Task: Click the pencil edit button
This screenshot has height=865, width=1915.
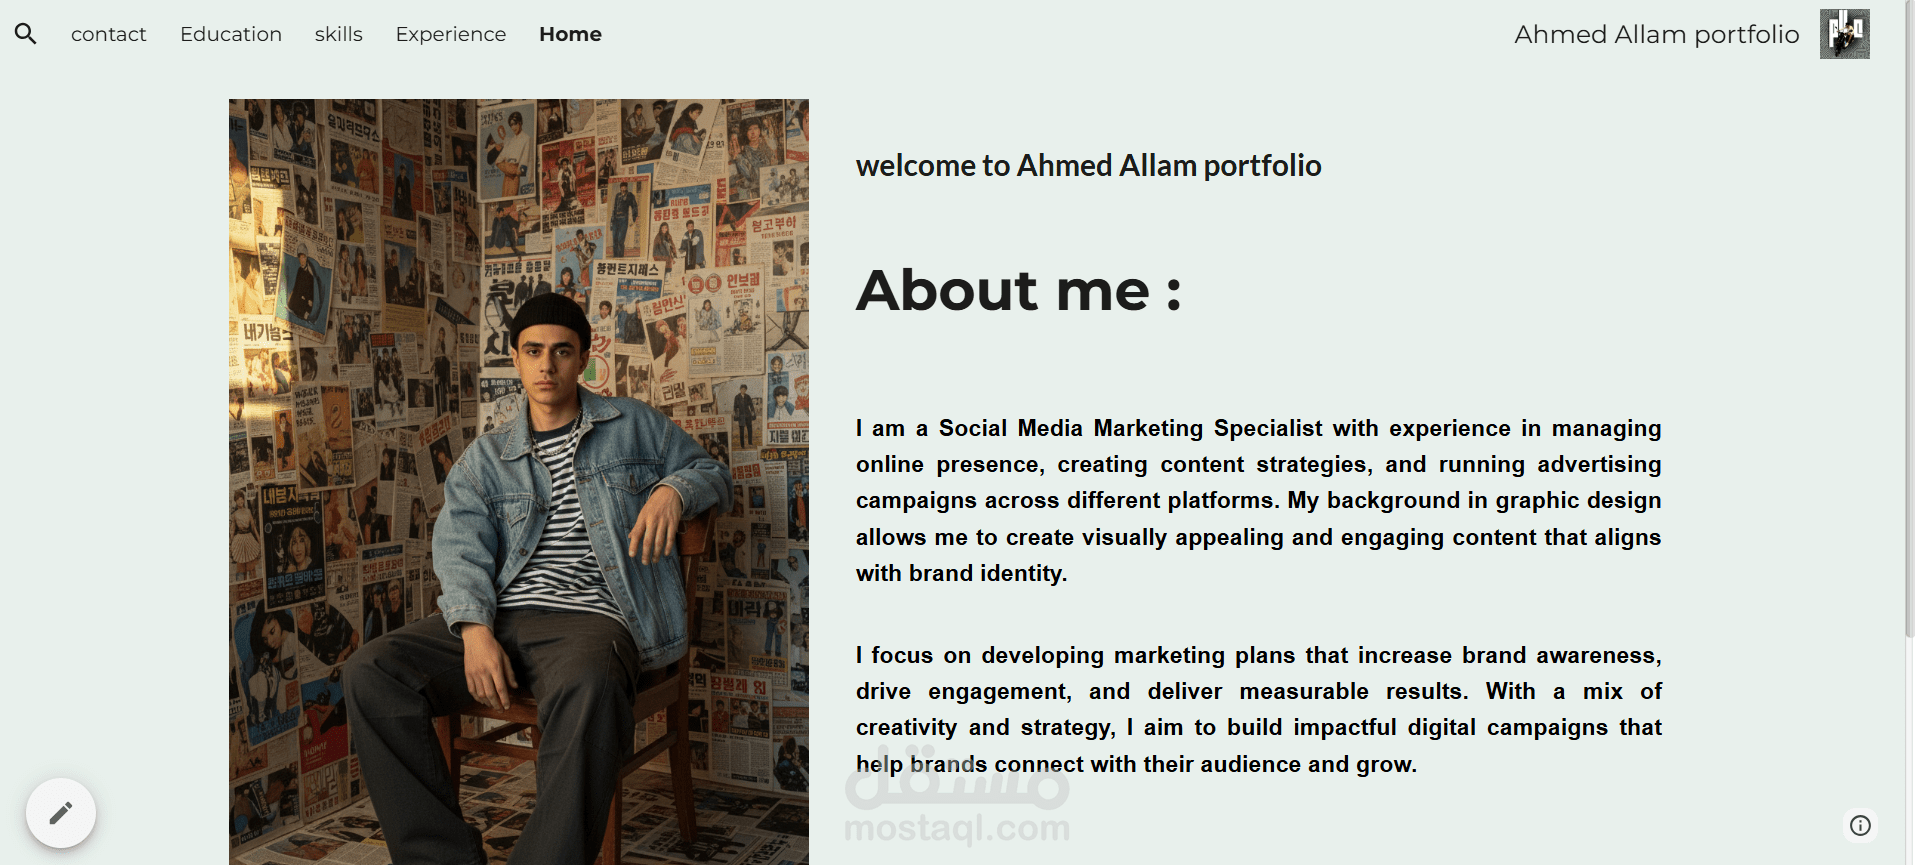Action: 61,813
